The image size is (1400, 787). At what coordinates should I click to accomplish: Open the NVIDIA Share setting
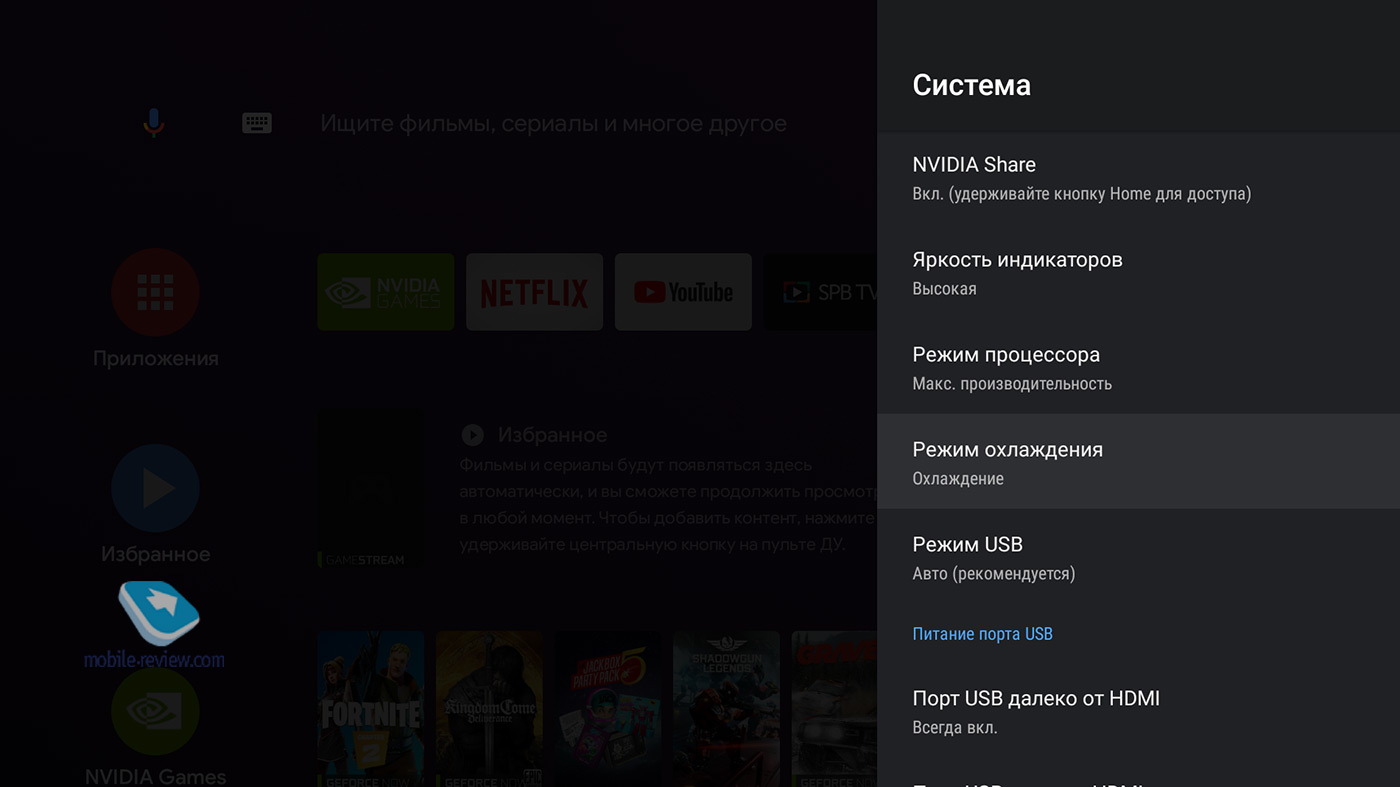coord(1138,178)
